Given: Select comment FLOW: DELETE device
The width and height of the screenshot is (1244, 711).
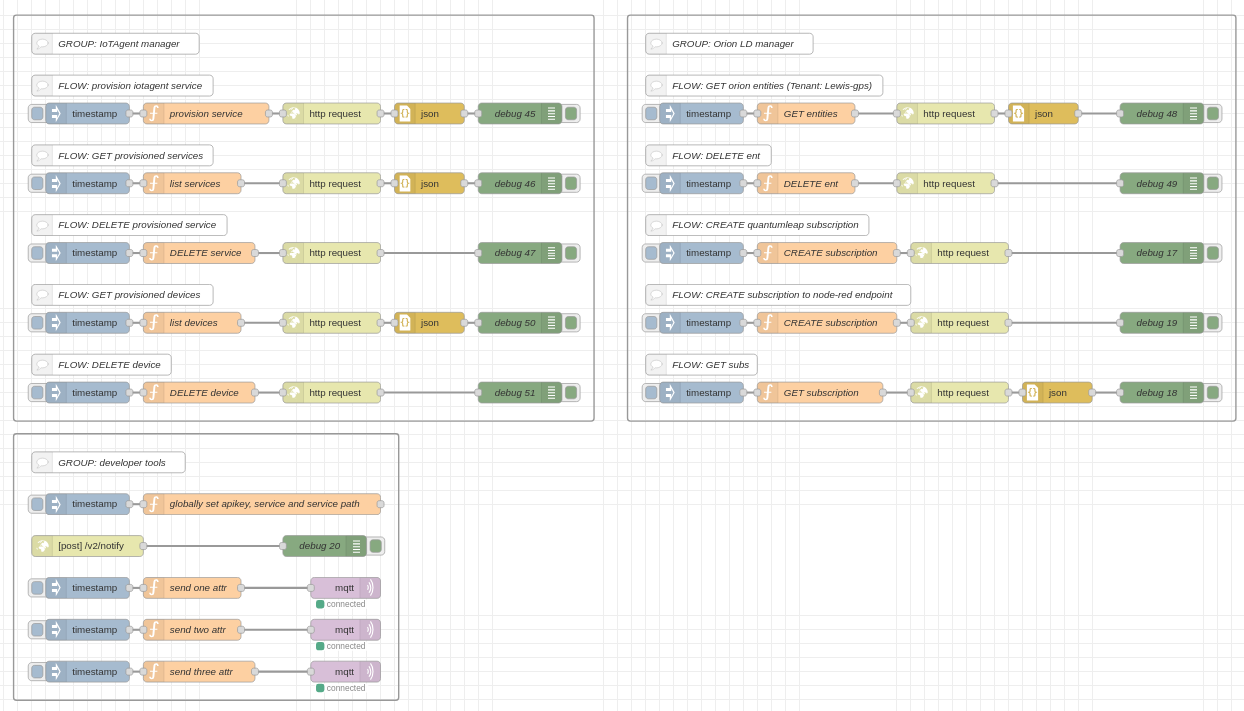Looking at the screenshot, I should tap(101, 365).
